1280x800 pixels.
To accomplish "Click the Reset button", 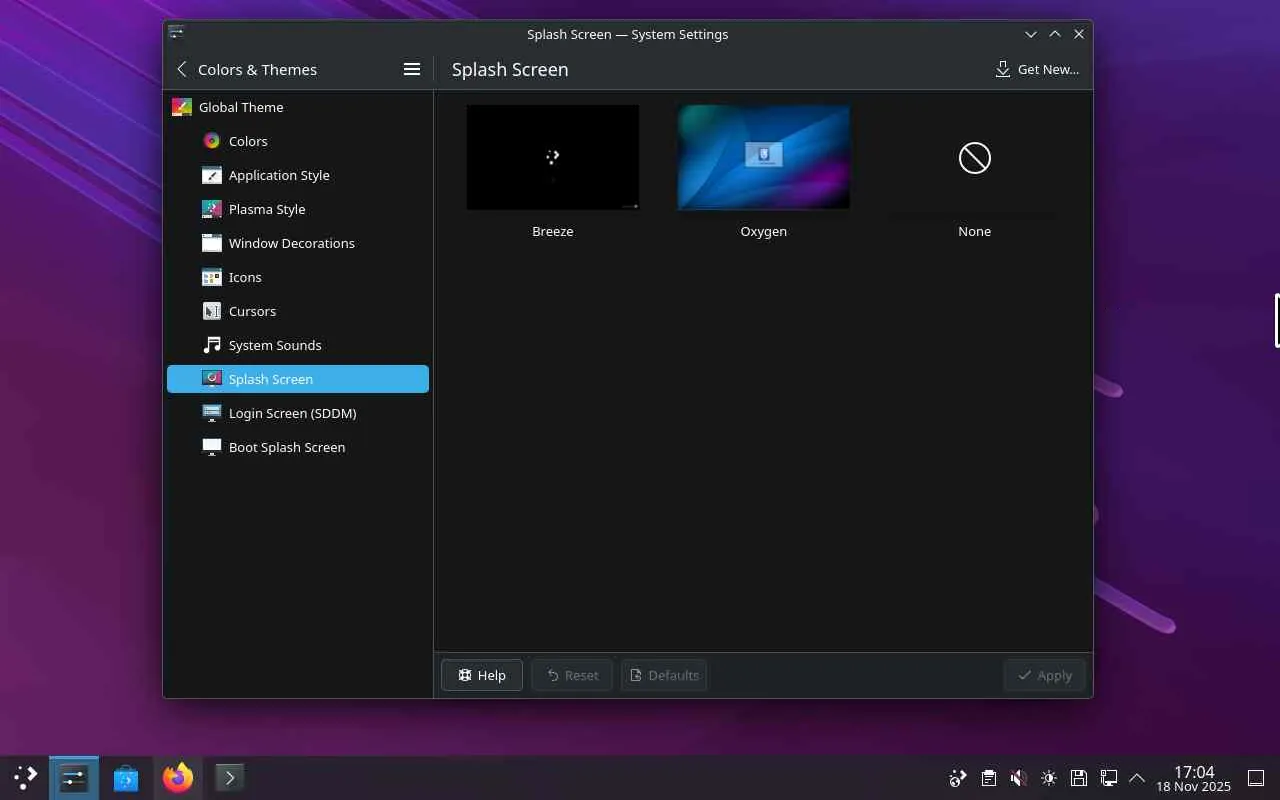I will [572, 675].
